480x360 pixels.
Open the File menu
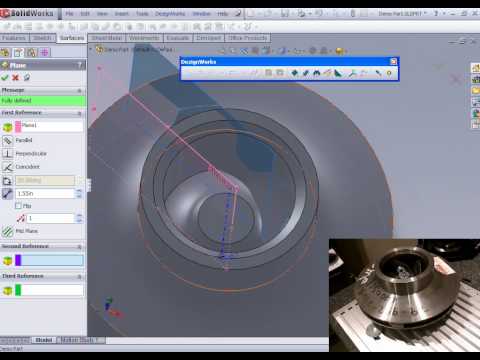69,14
